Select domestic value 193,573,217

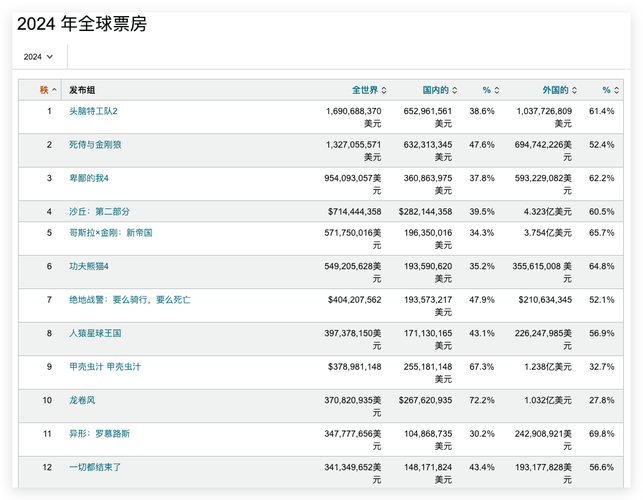428,300
